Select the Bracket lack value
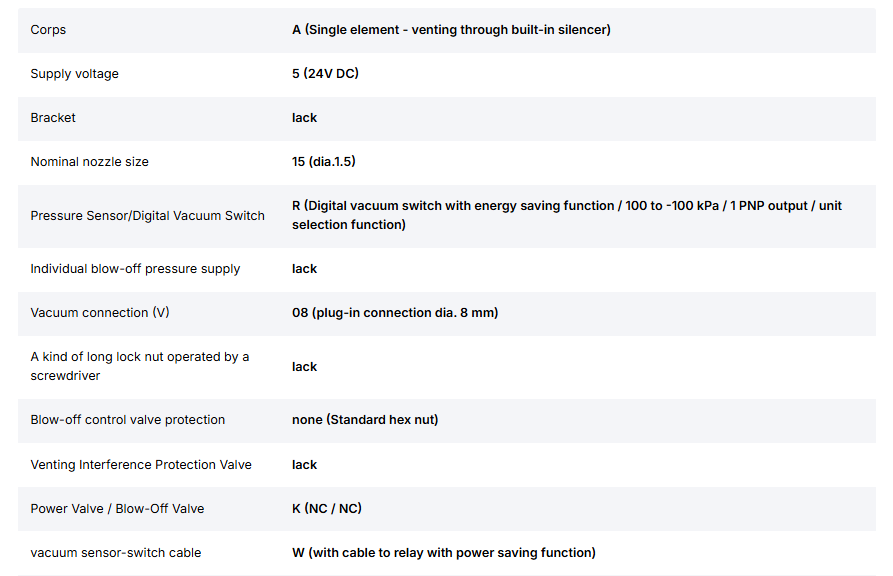Screen dimensions: 893x576 point(304,117)
